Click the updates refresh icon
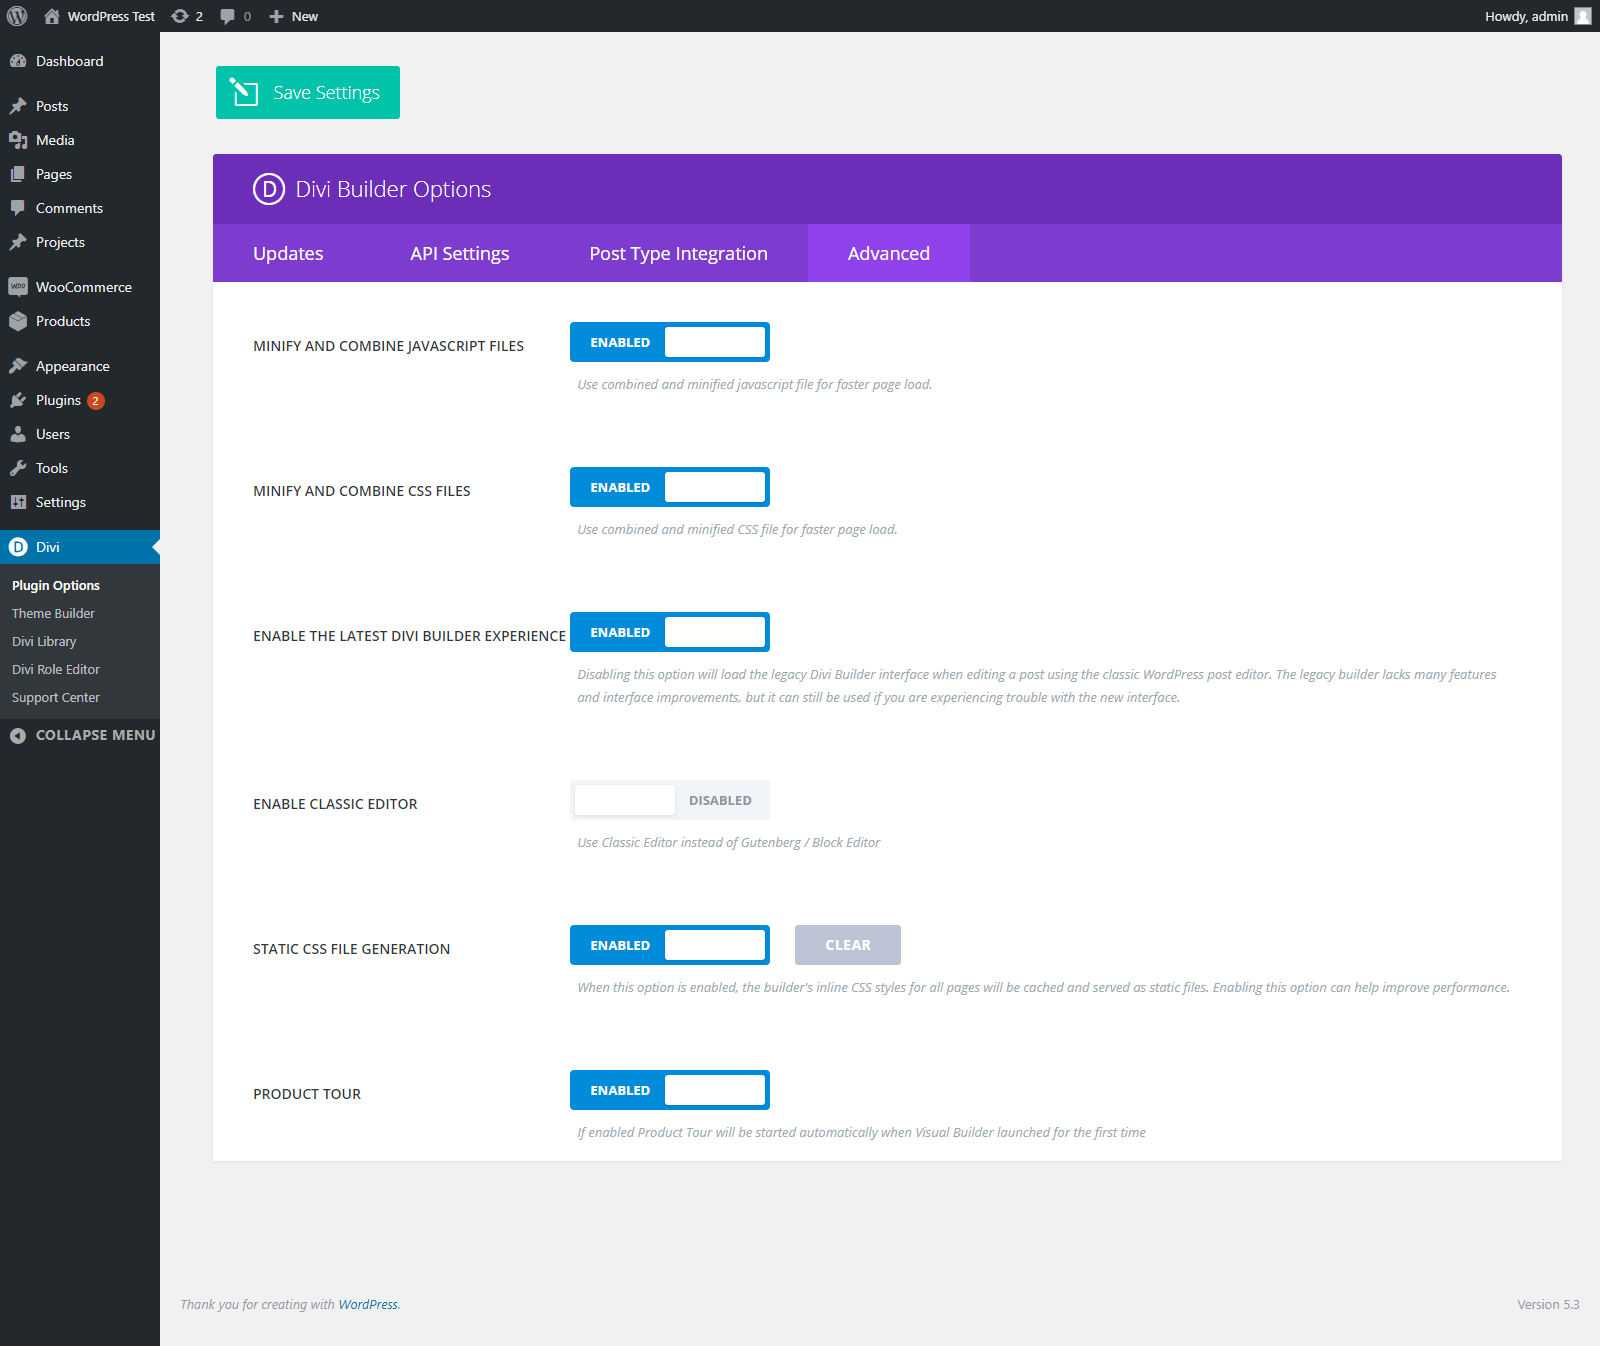Screen dimensions: 1600x1346 [x=180, y=16]
